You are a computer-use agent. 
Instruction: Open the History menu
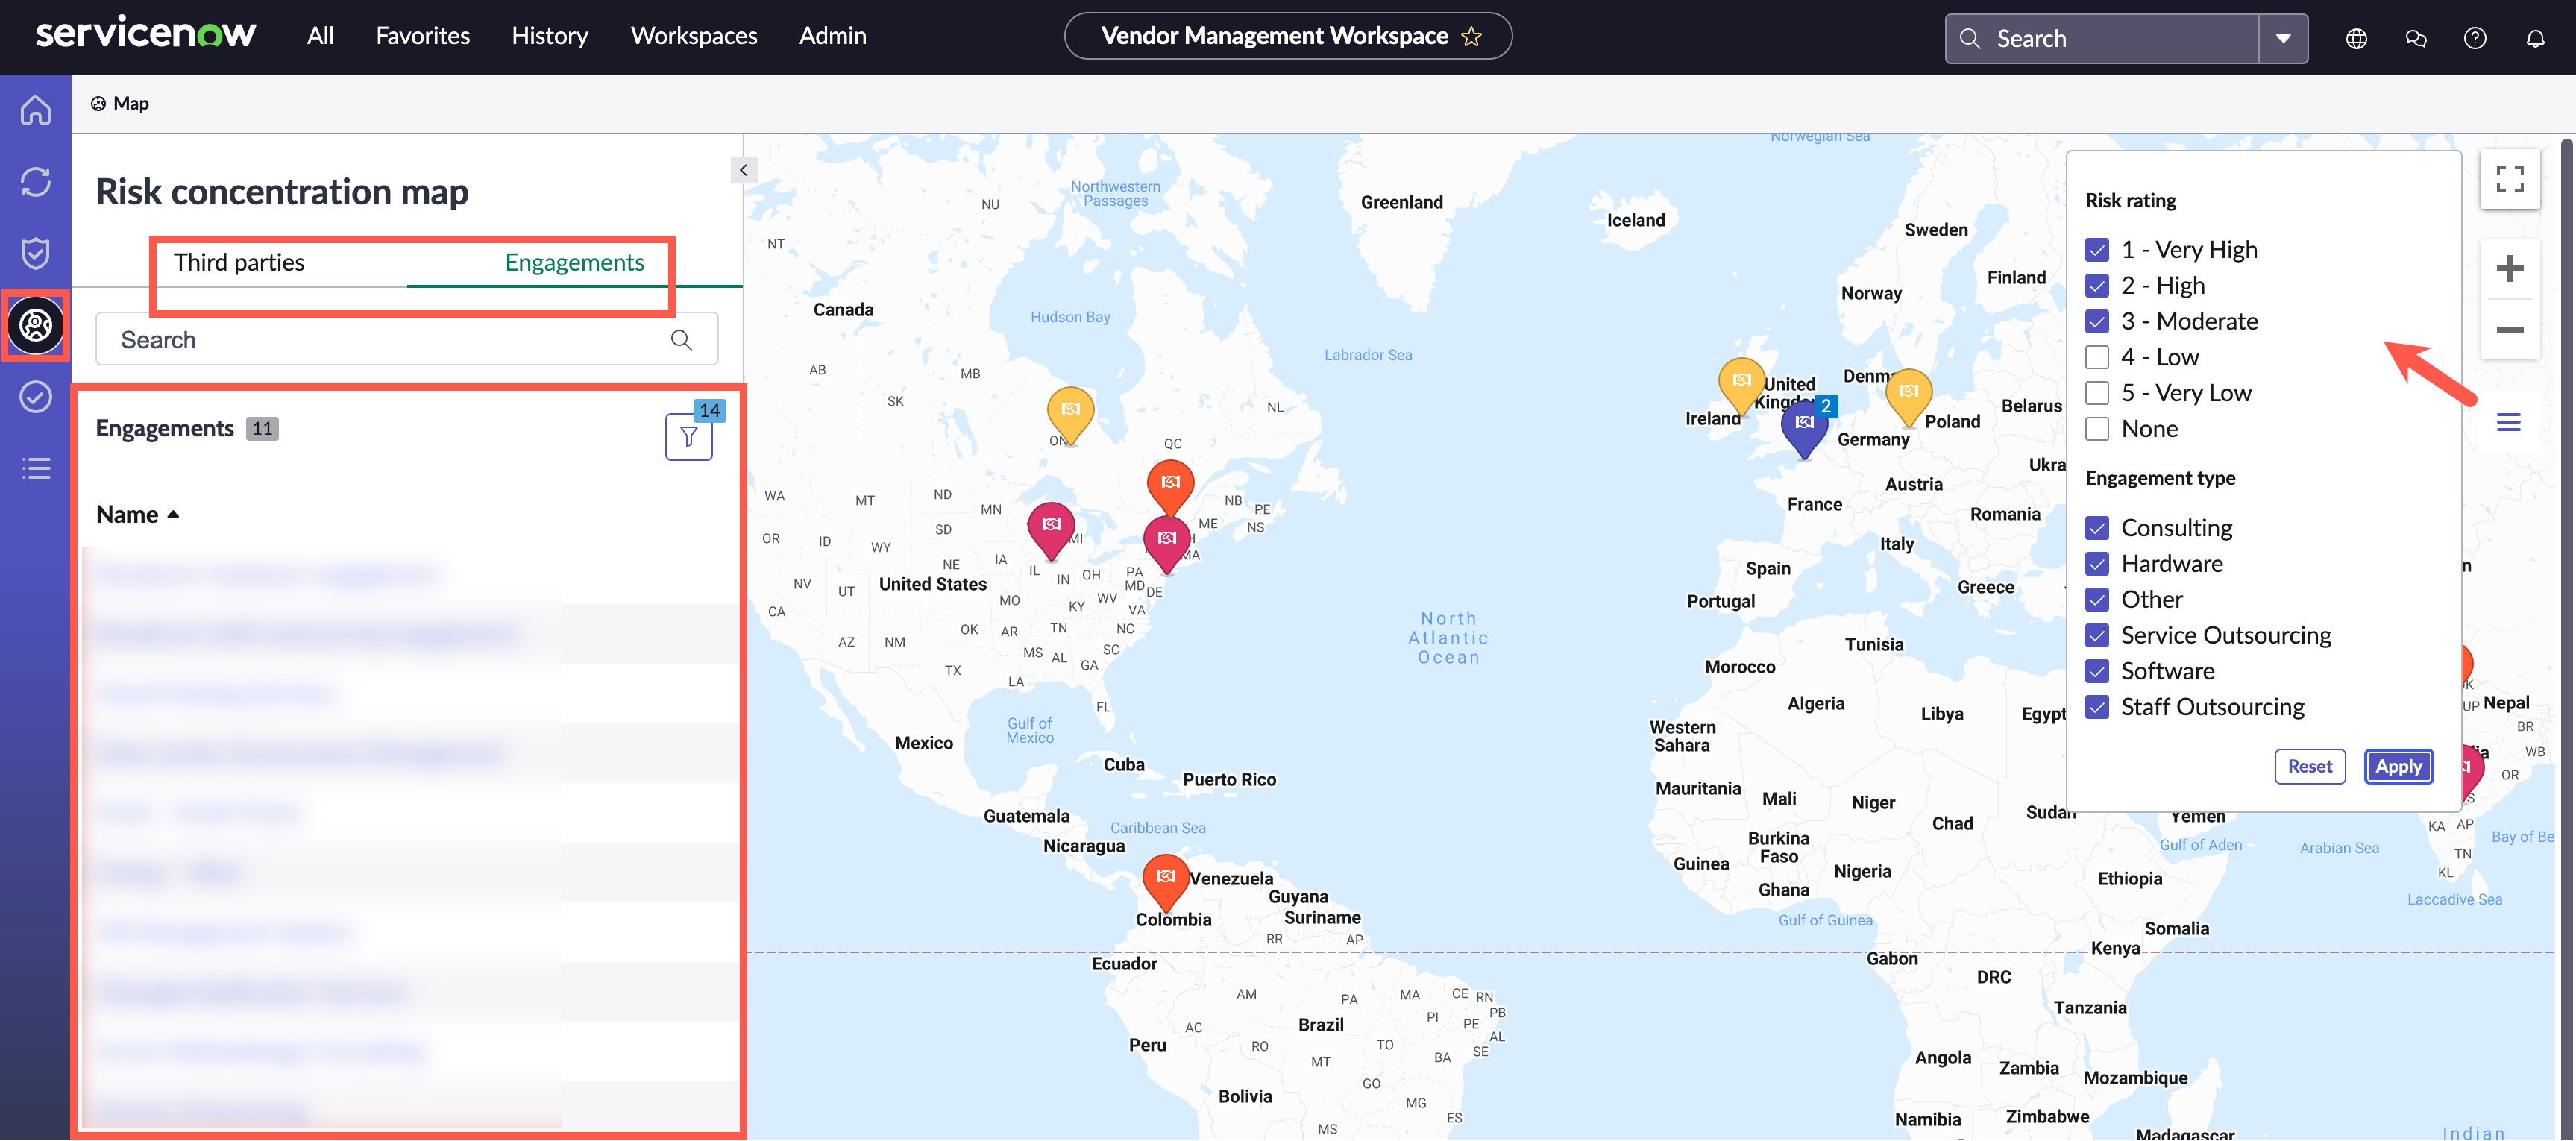click(x=549, y=36)
